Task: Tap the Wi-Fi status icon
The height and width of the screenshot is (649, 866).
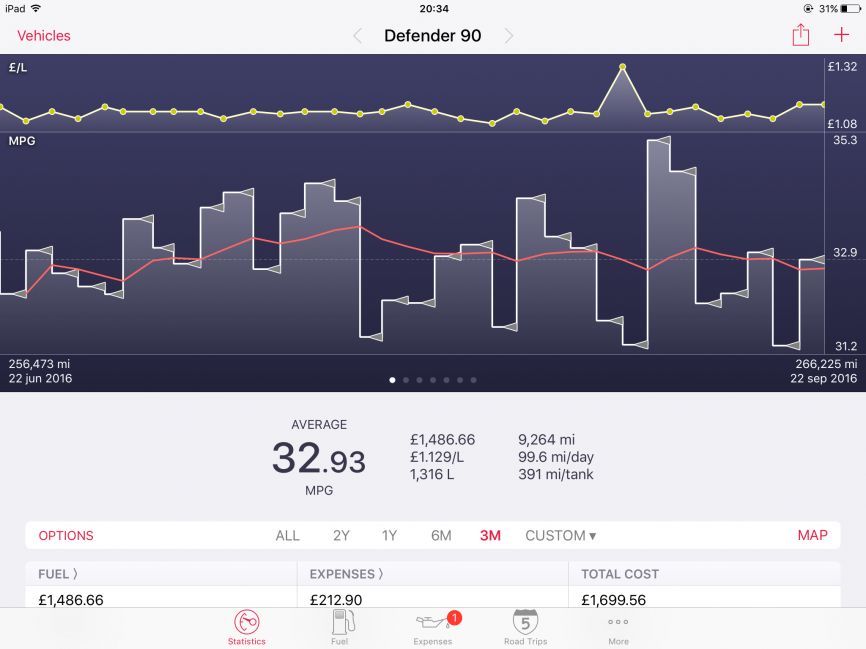Action: point(36,8)
